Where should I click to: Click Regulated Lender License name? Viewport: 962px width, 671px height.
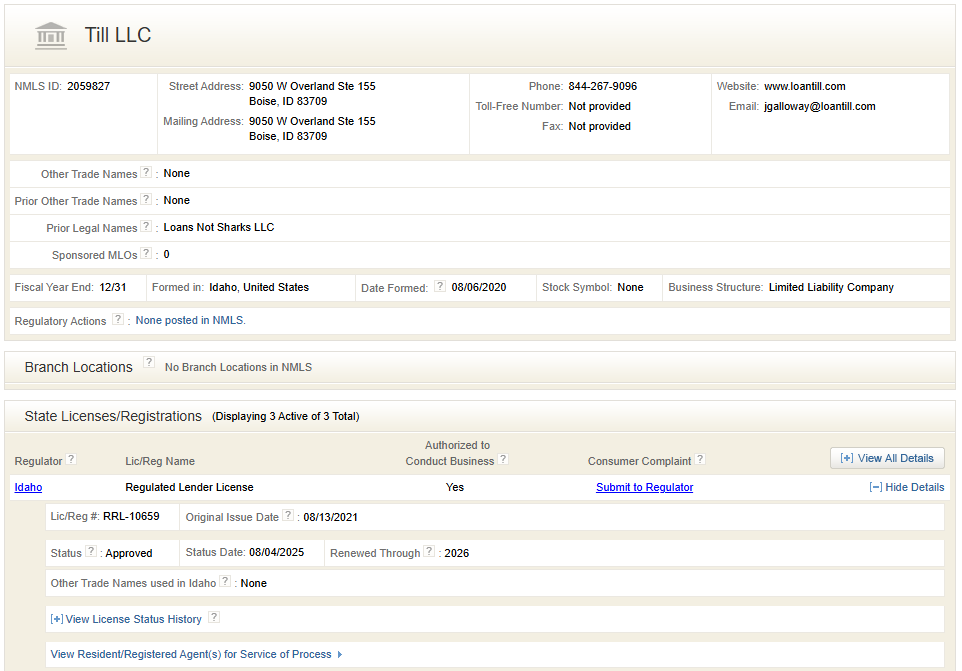pos(189,488)
